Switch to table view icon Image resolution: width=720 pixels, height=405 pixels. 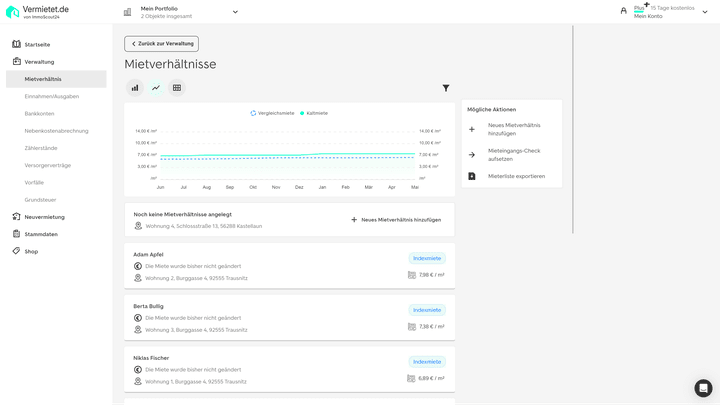(177, 88)
